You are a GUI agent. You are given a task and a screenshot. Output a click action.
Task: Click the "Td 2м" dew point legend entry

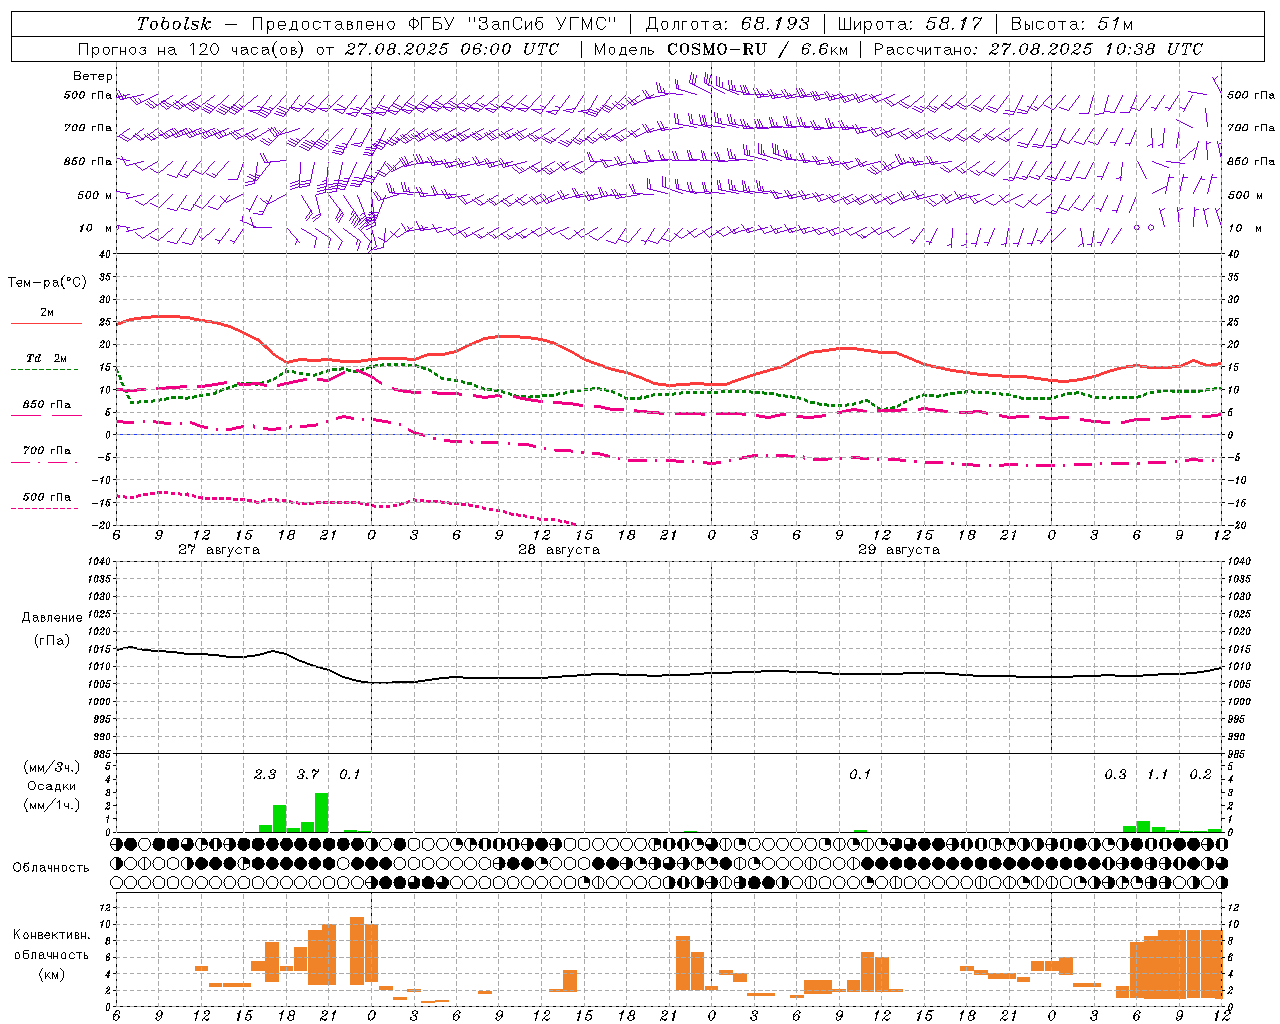46,358
